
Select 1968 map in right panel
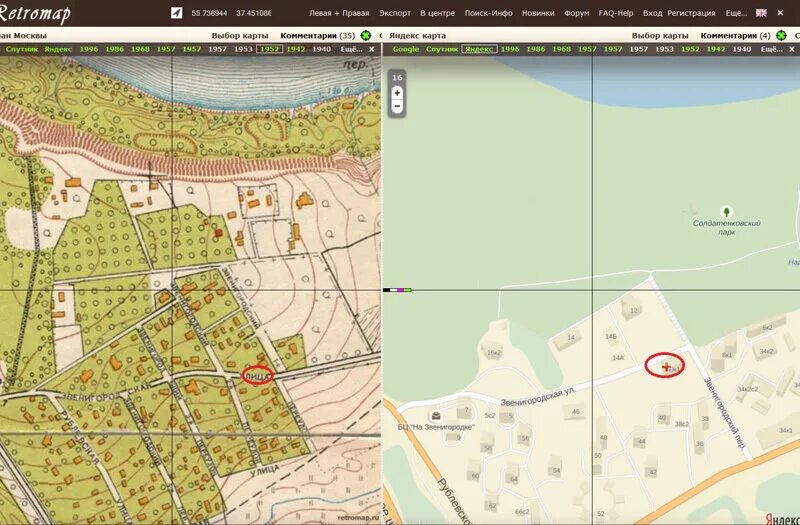coord(561,49)
